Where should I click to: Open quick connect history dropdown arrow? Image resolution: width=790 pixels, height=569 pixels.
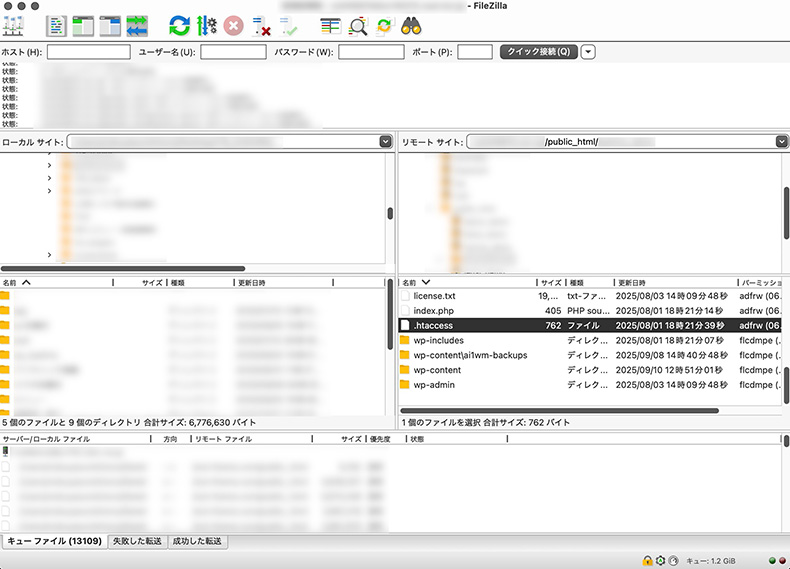pyautogui.click(x=588, y=52)
